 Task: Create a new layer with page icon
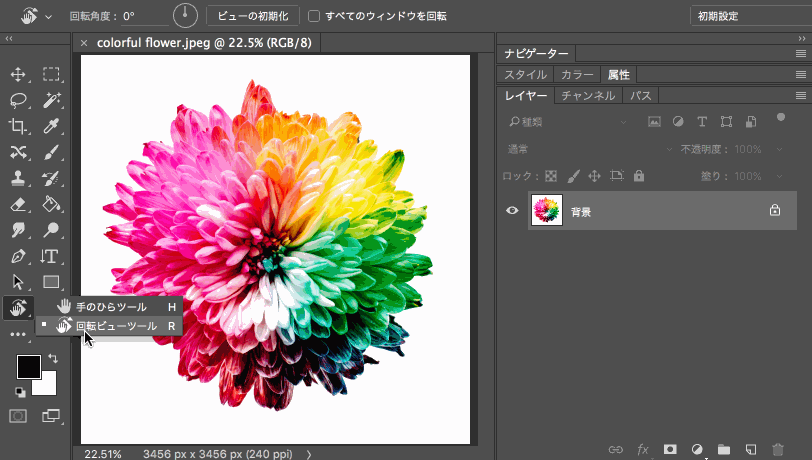click(751, 450)
